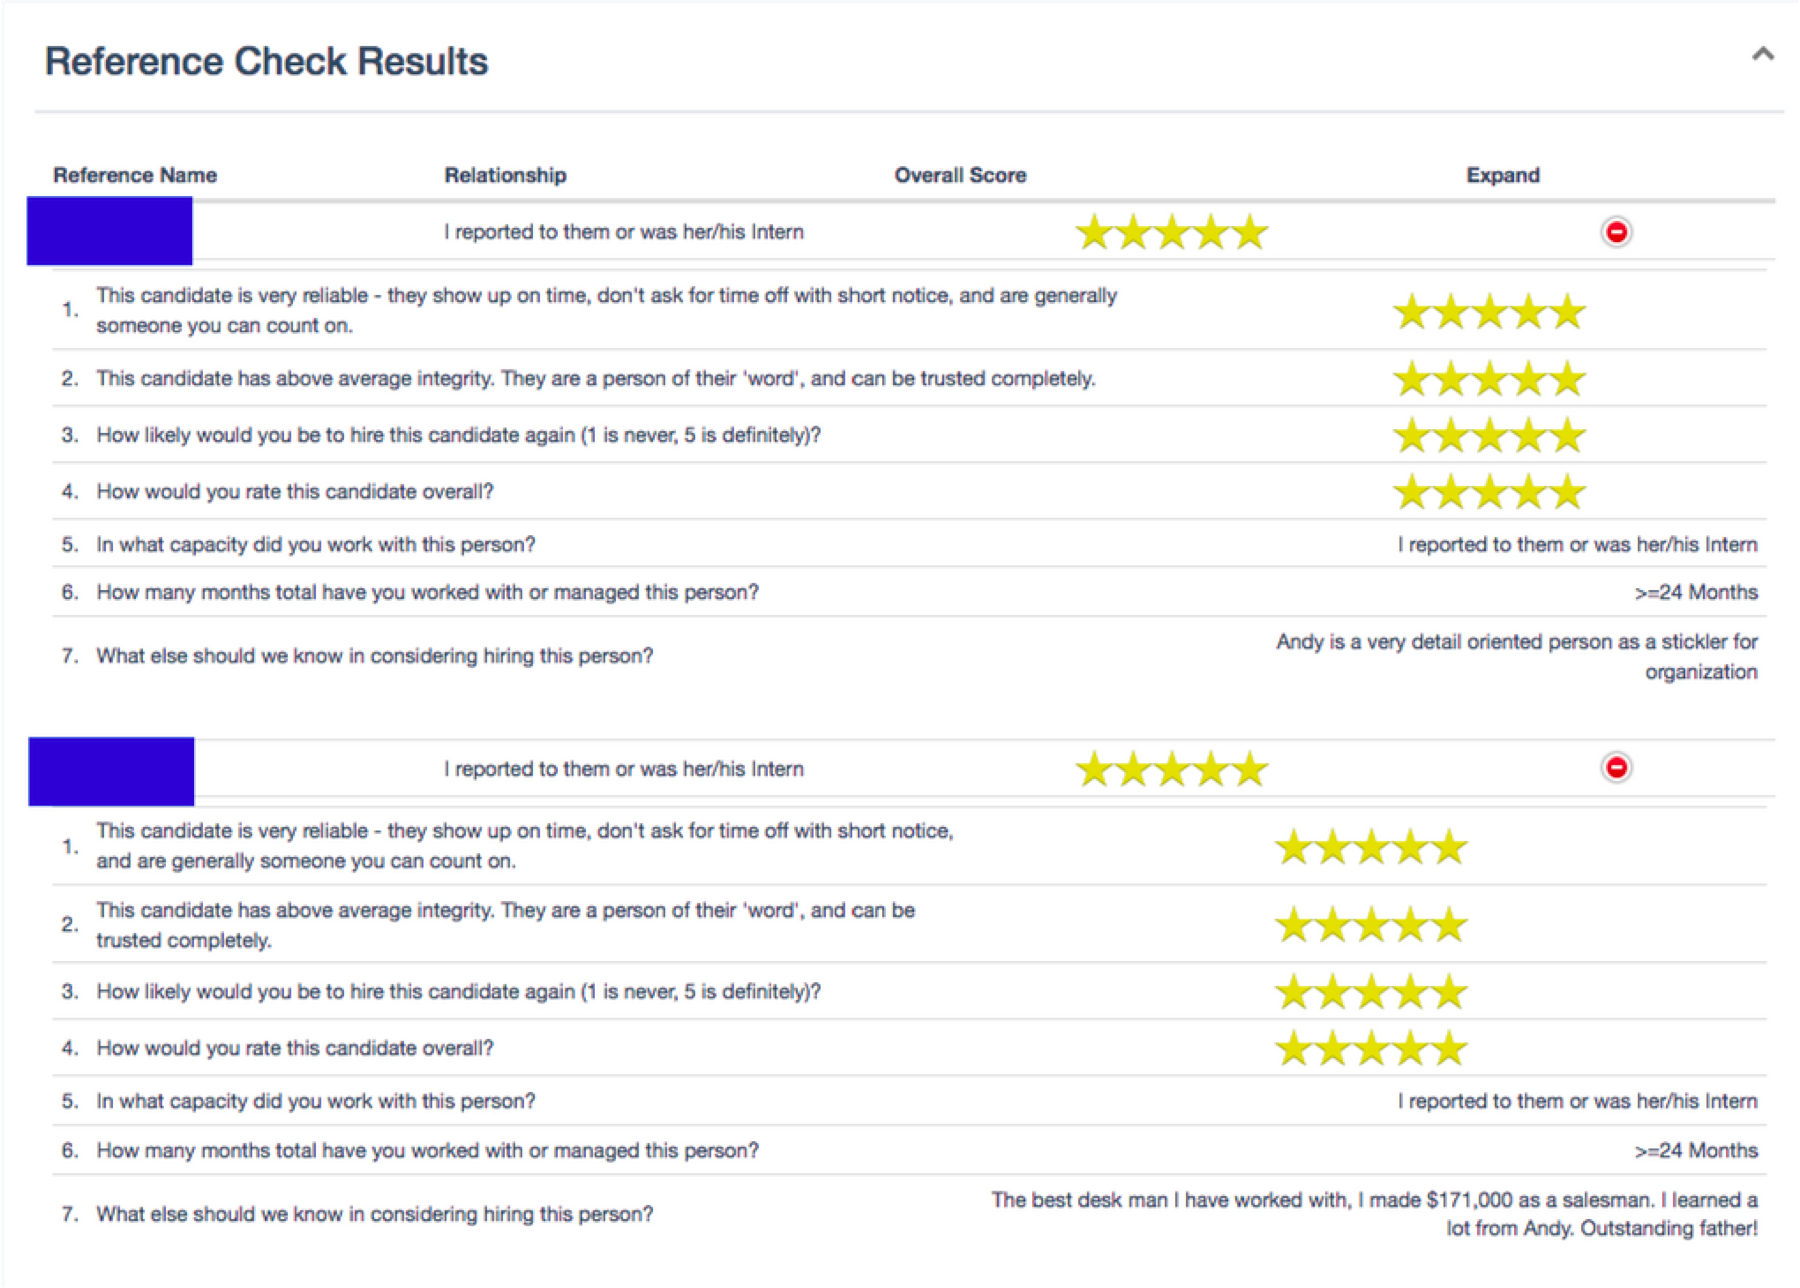Select the second redacted reference name block
The width and height of the screenshot is (1800, 1288).
(111, 771)
